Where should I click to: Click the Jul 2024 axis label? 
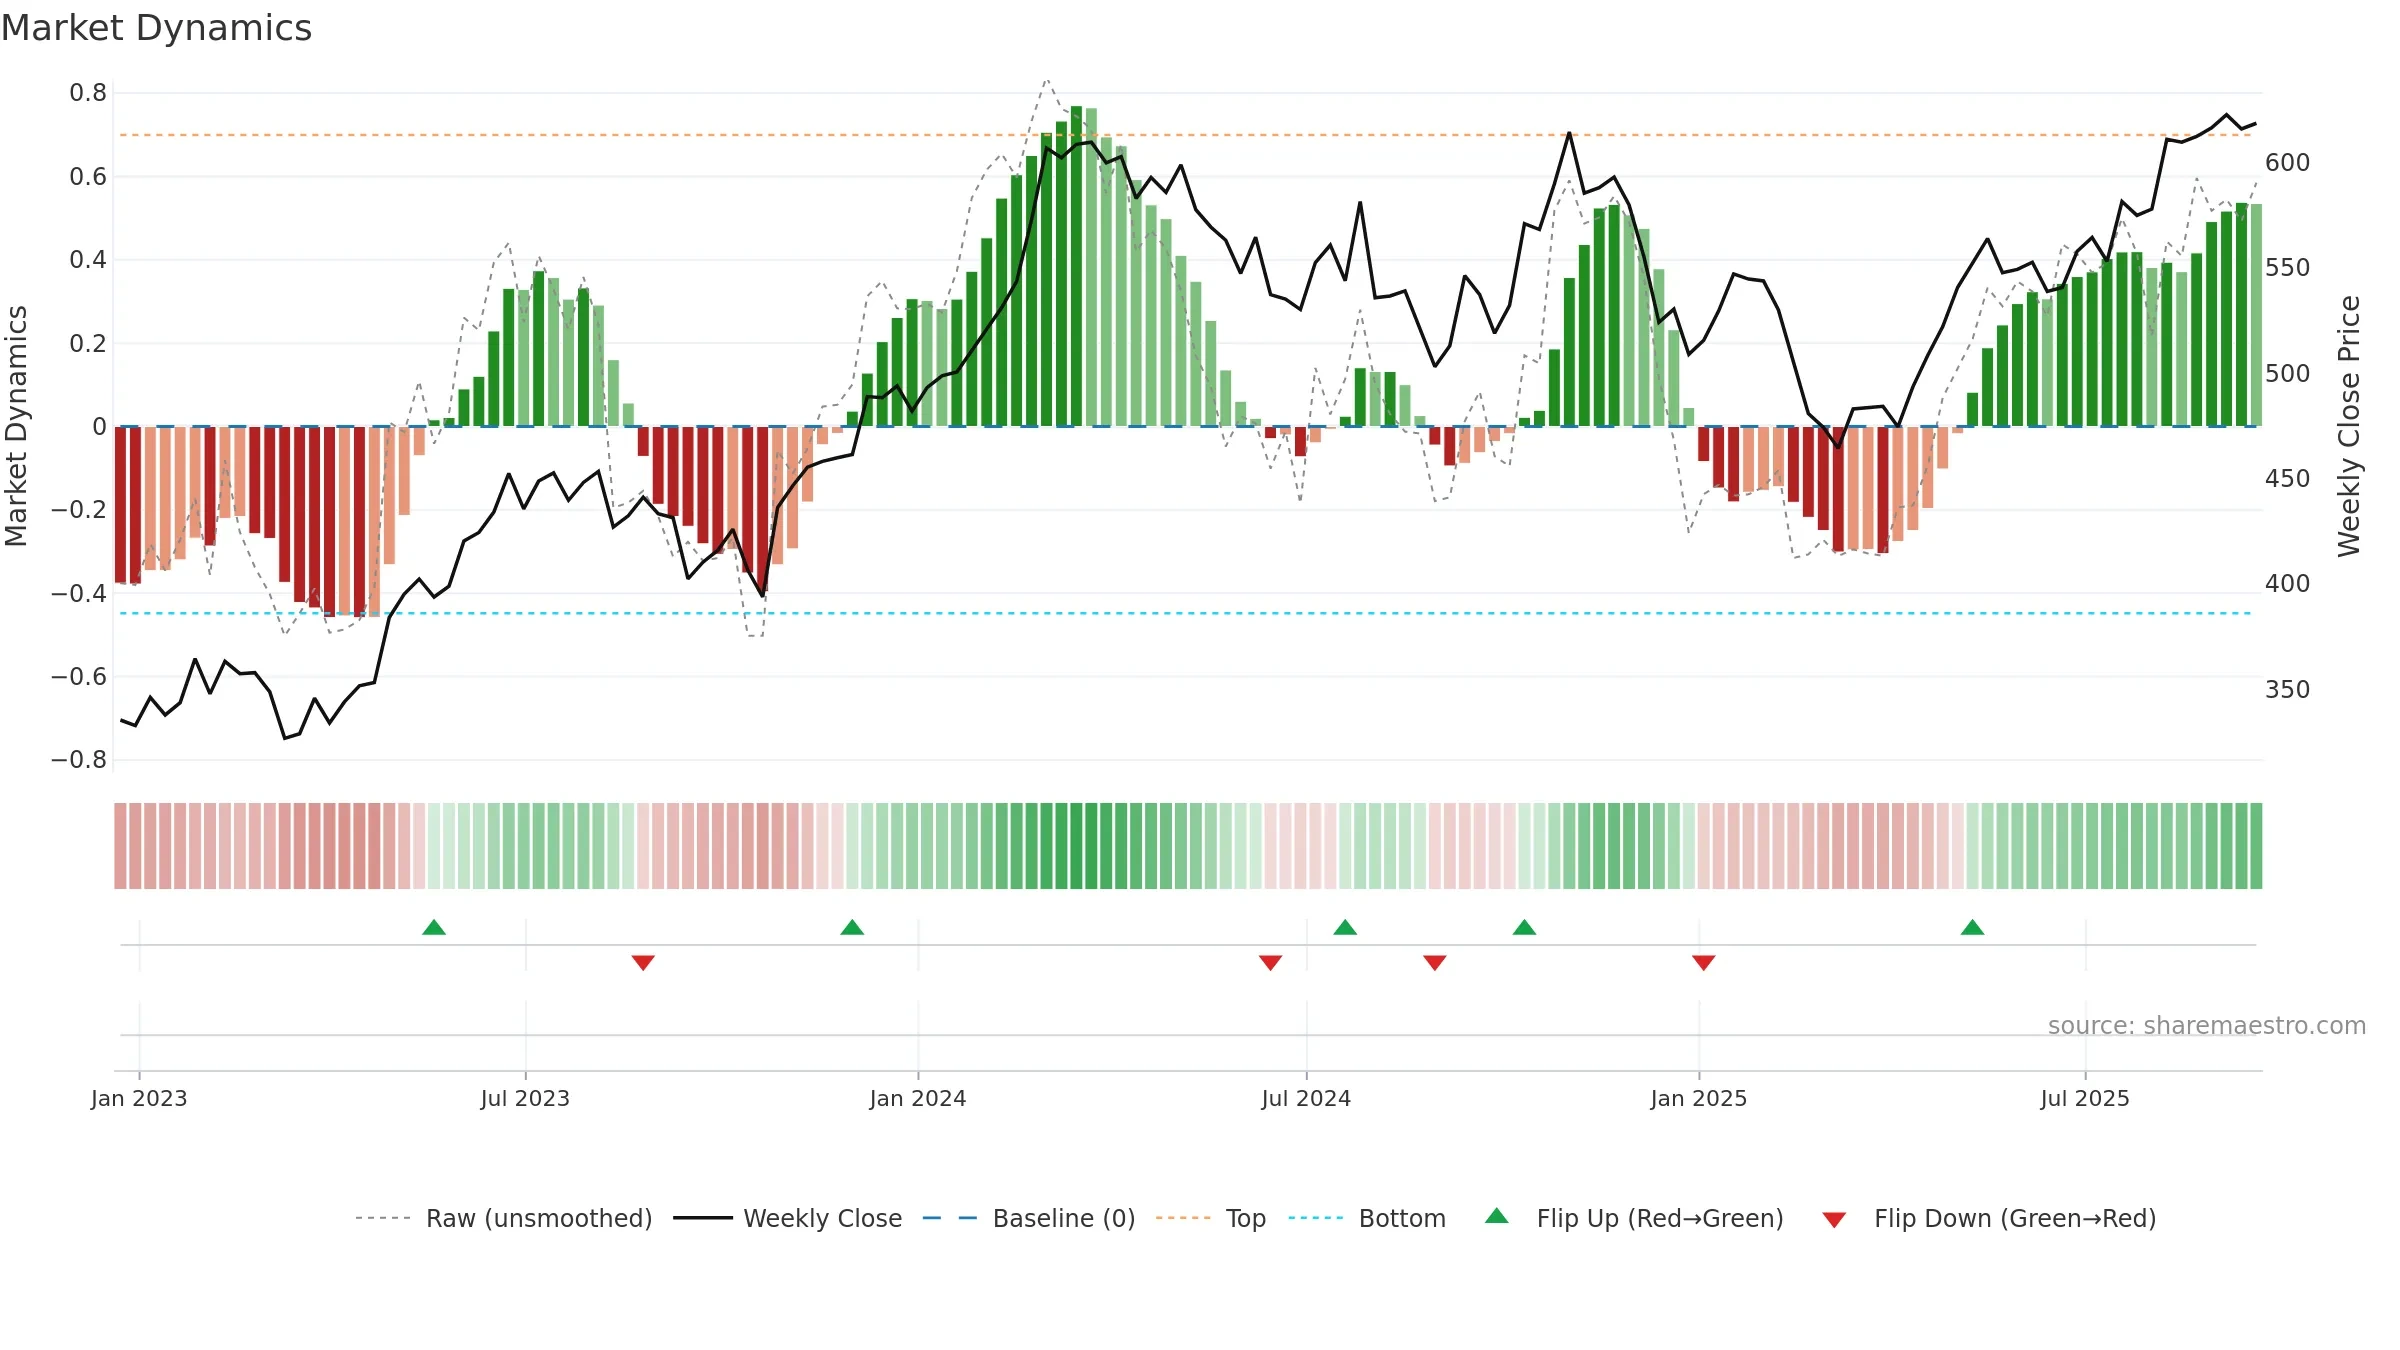[x=1306, y=1098]
